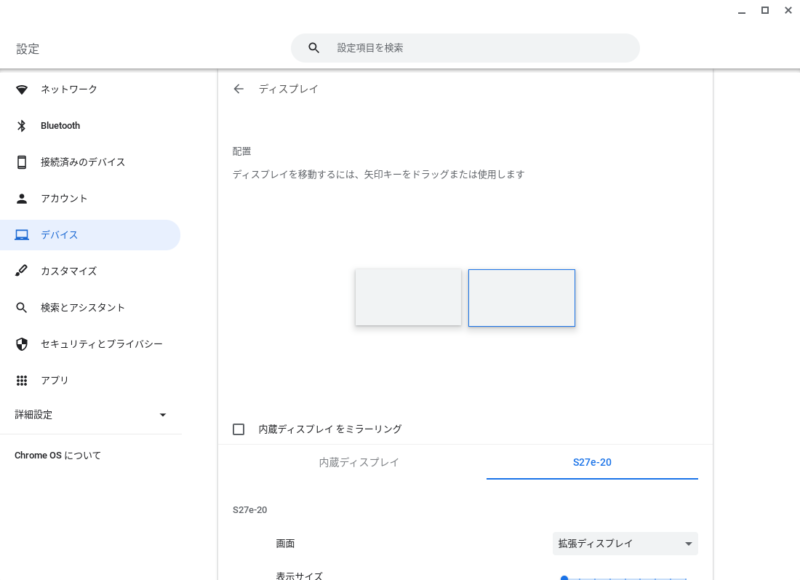Select the S27e-20 tab
This screenshot has height=580, width=800.
pyautogui.click(x=592, y=462)
